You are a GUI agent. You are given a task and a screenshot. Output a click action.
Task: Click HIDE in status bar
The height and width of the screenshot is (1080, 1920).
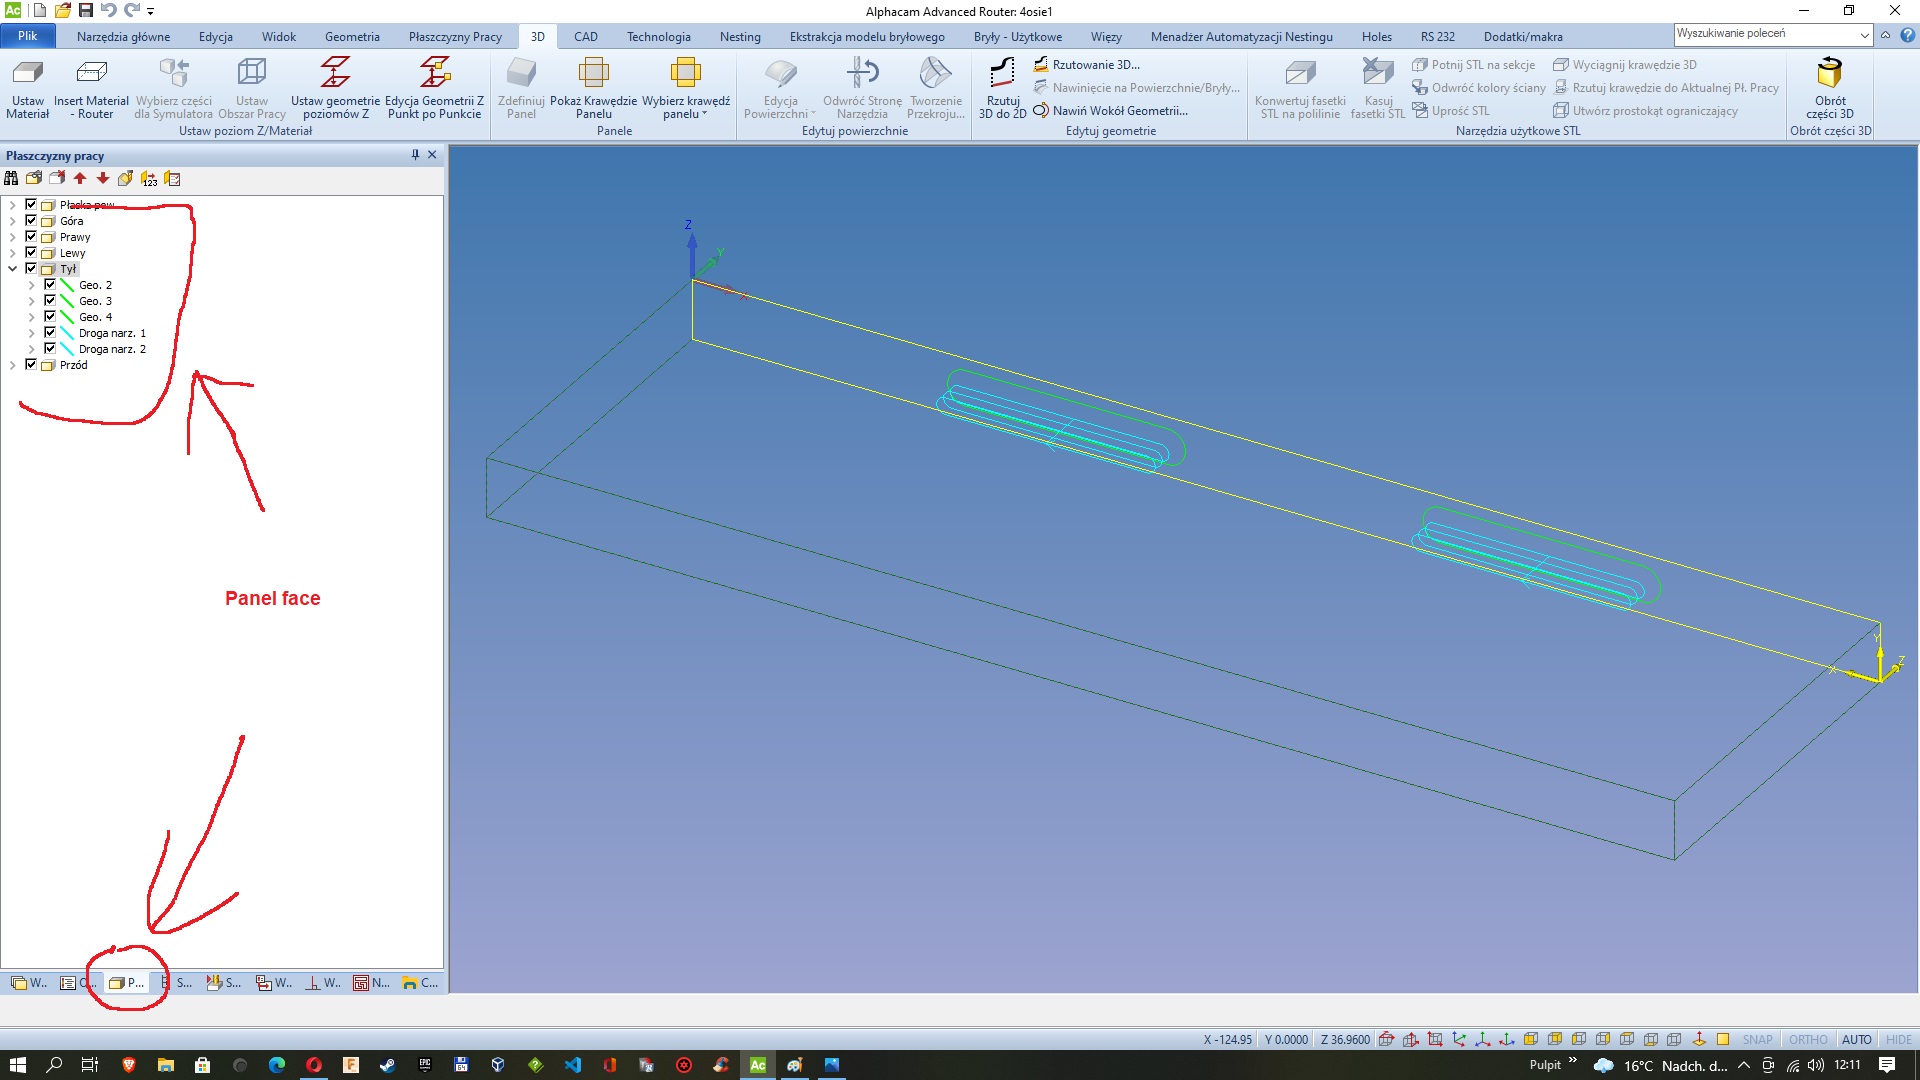pyautogui.click(x=1898, y=1040)
